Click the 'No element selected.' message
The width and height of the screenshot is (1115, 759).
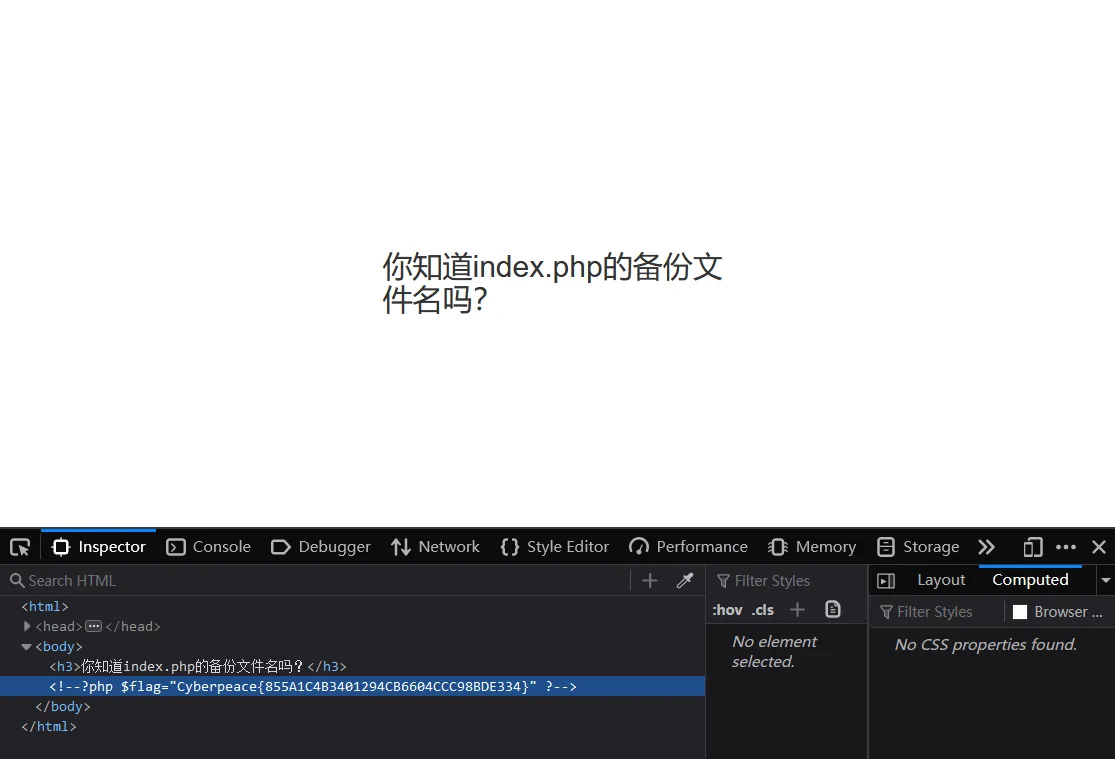point(774,652)
